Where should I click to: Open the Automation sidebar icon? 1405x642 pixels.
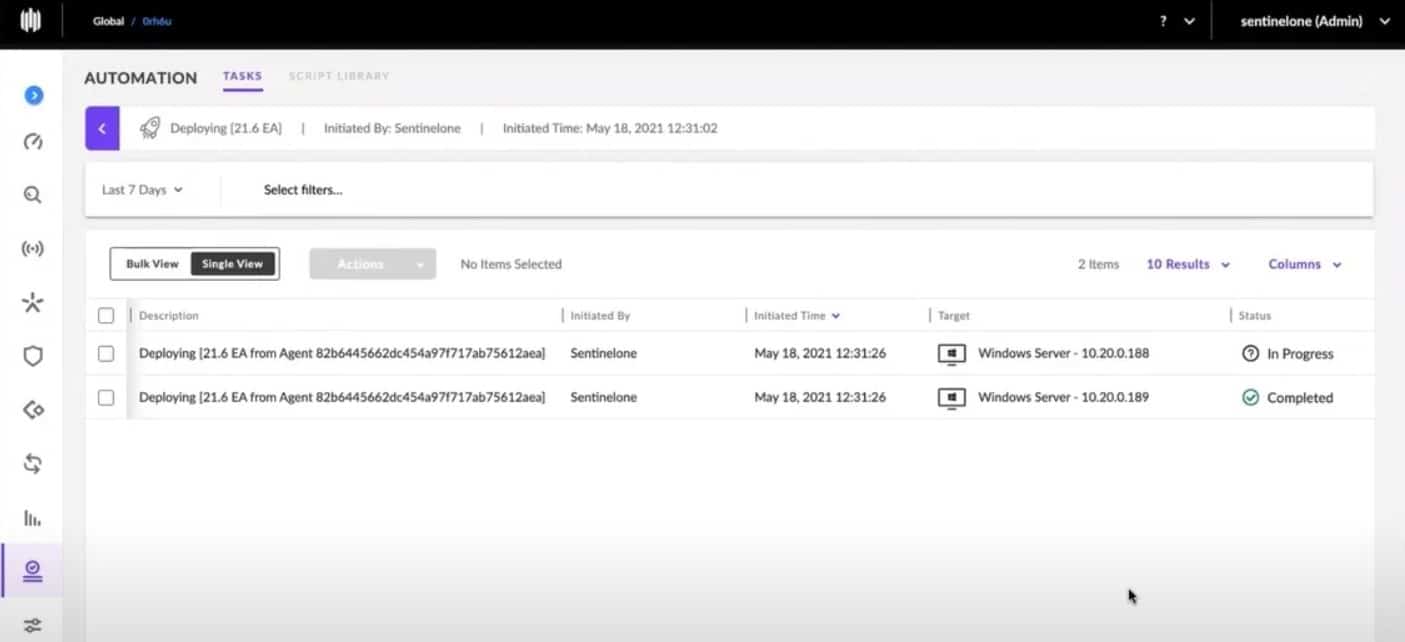(33, 571)
